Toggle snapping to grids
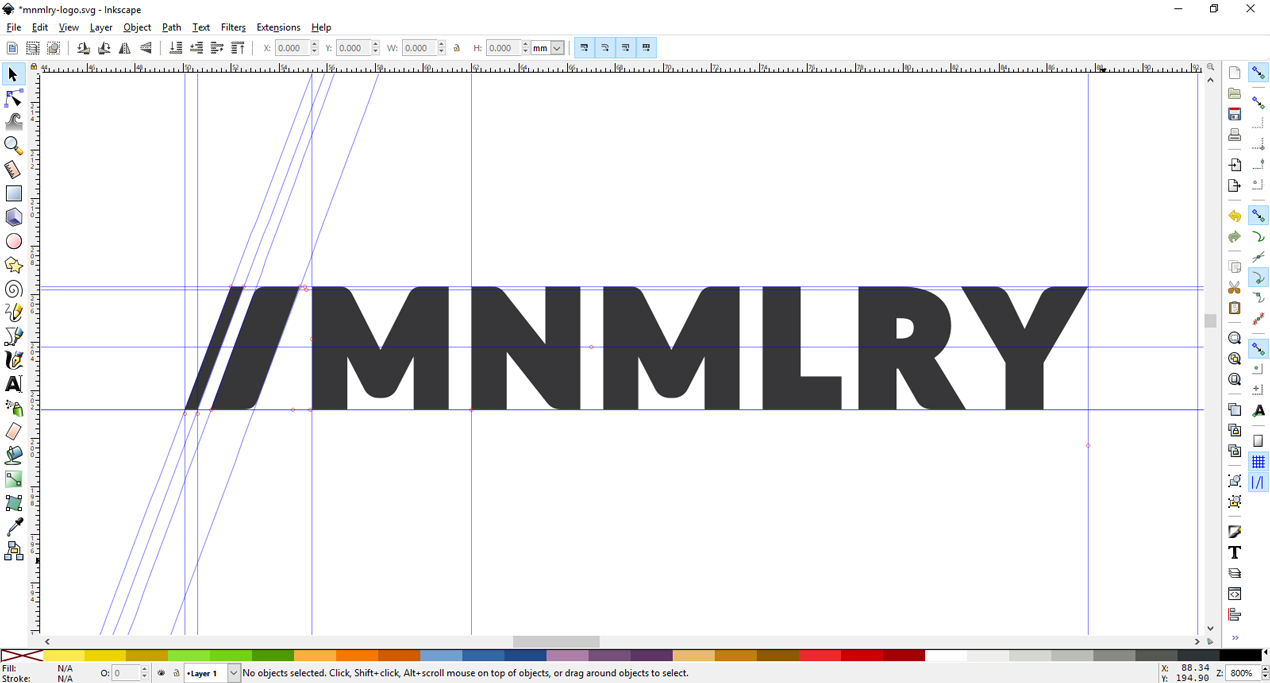Viewport: 1270px width, 683px height. (x=1258, y=462)
